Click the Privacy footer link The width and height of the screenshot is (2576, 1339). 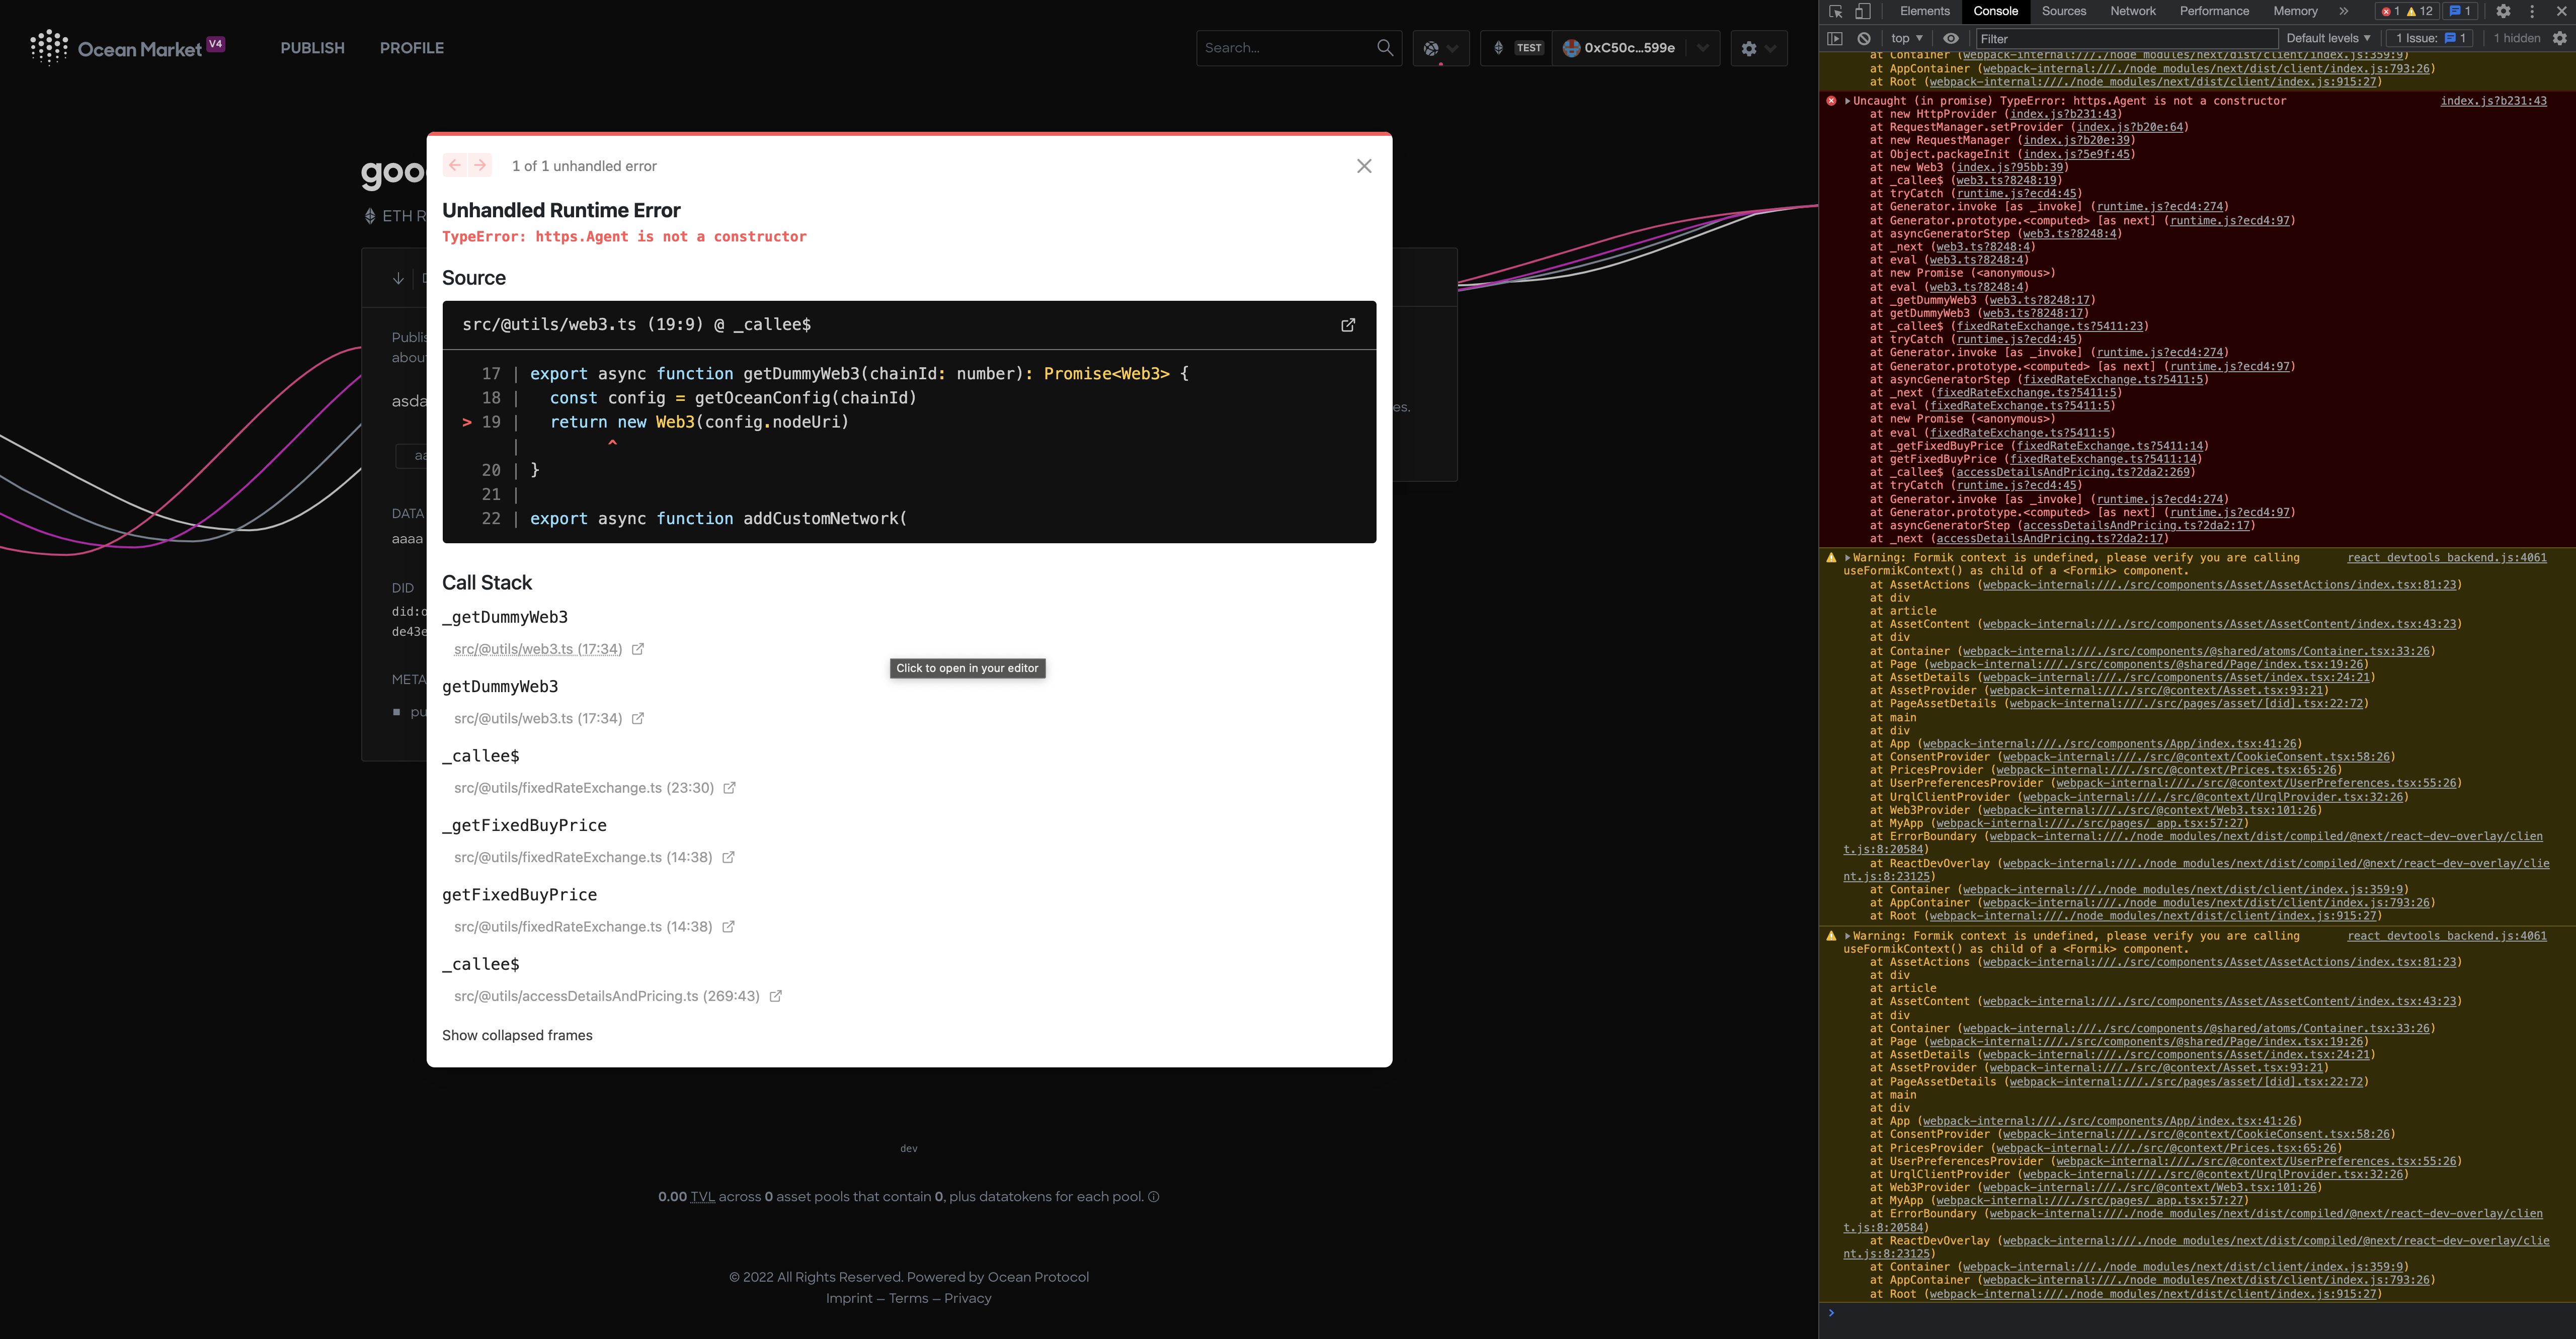(968, 1298)
